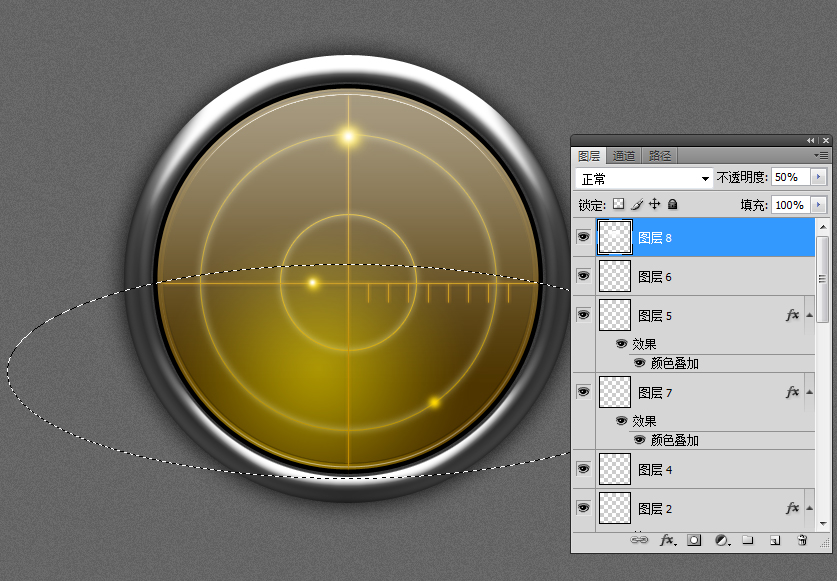This screenshot has height=581, width=837.
Task: Click the 不透明度 label
Action: [742, 177]
